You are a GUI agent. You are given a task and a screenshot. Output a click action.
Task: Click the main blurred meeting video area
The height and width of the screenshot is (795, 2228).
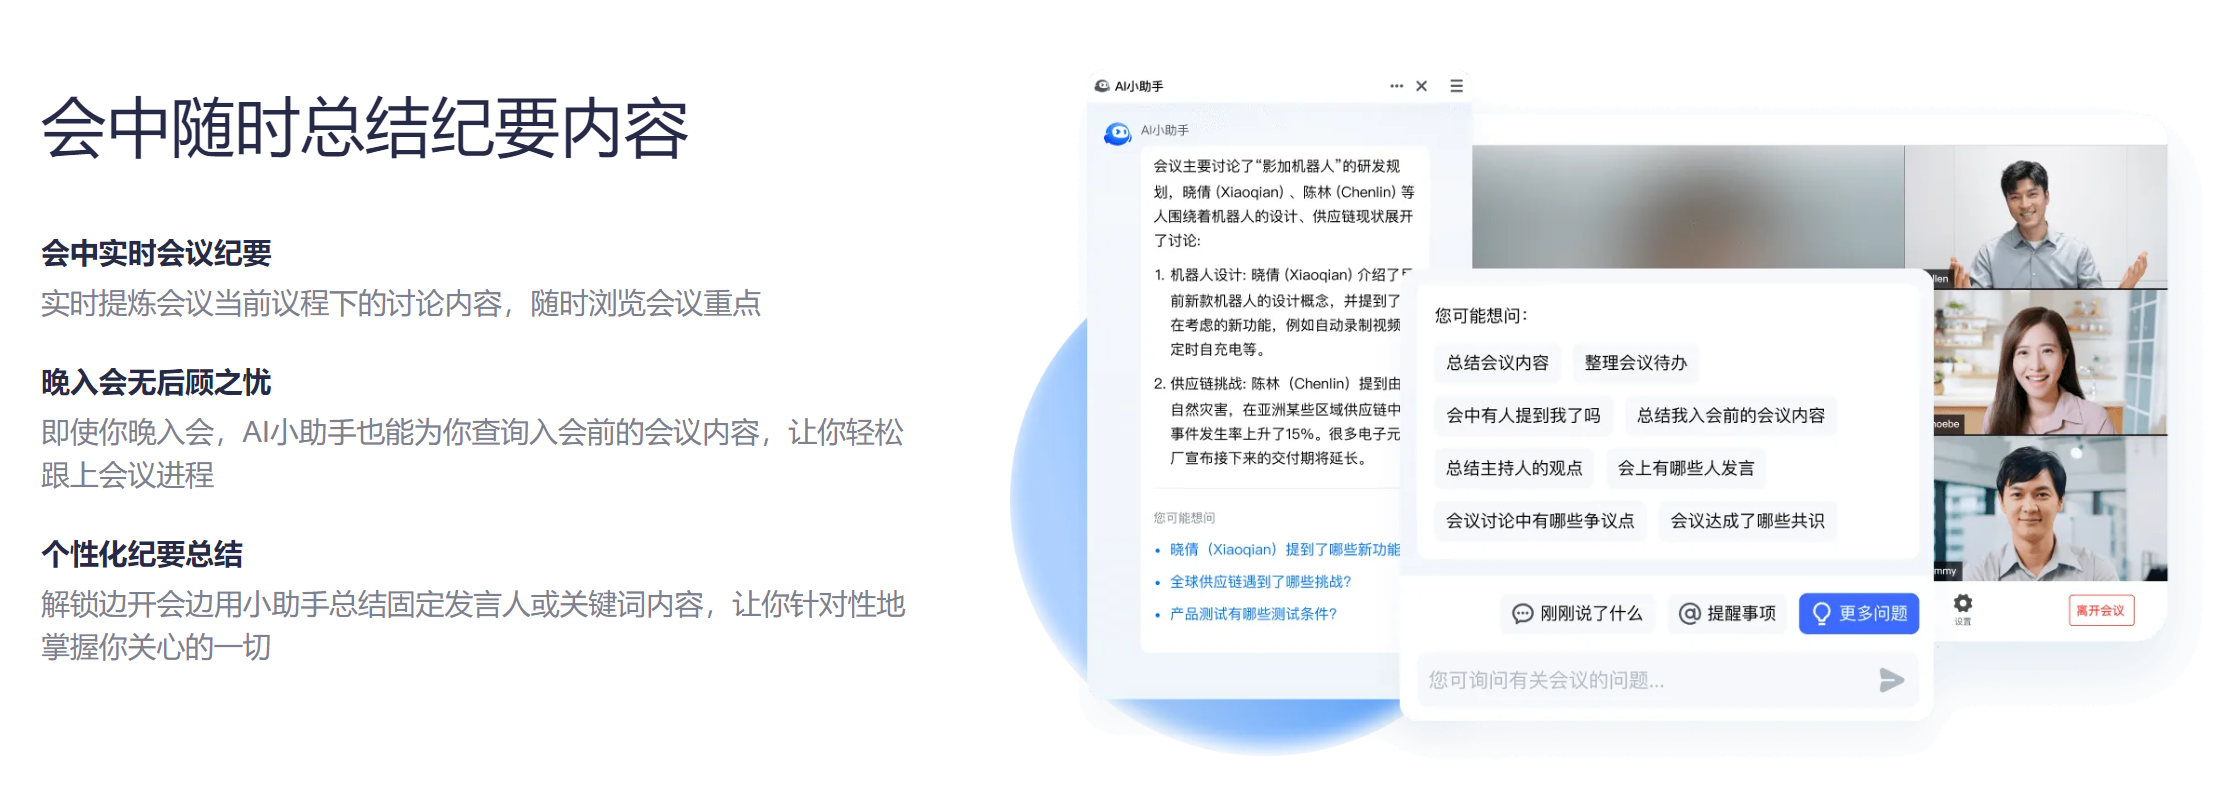coord(1688,207)
